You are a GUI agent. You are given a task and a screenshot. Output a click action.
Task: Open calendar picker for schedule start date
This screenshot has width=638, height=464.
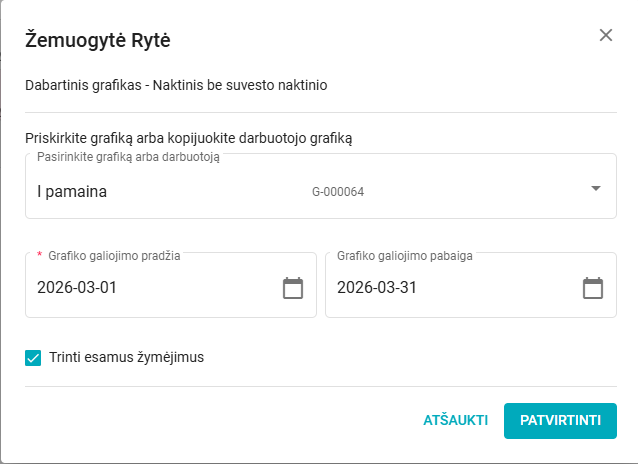293,288
